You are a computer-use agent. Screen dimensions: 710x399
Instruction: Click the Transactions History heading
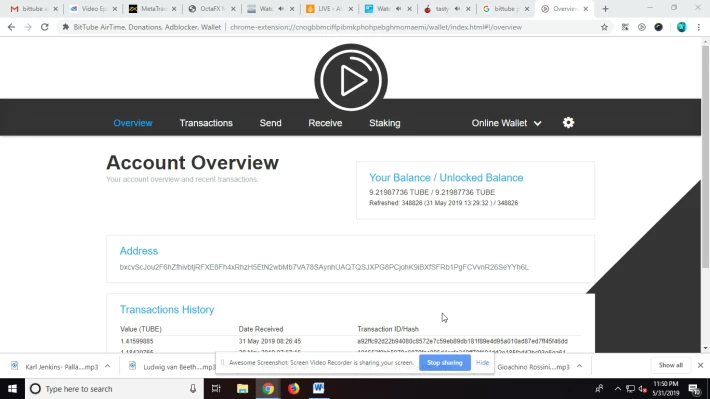click(167, 310)
